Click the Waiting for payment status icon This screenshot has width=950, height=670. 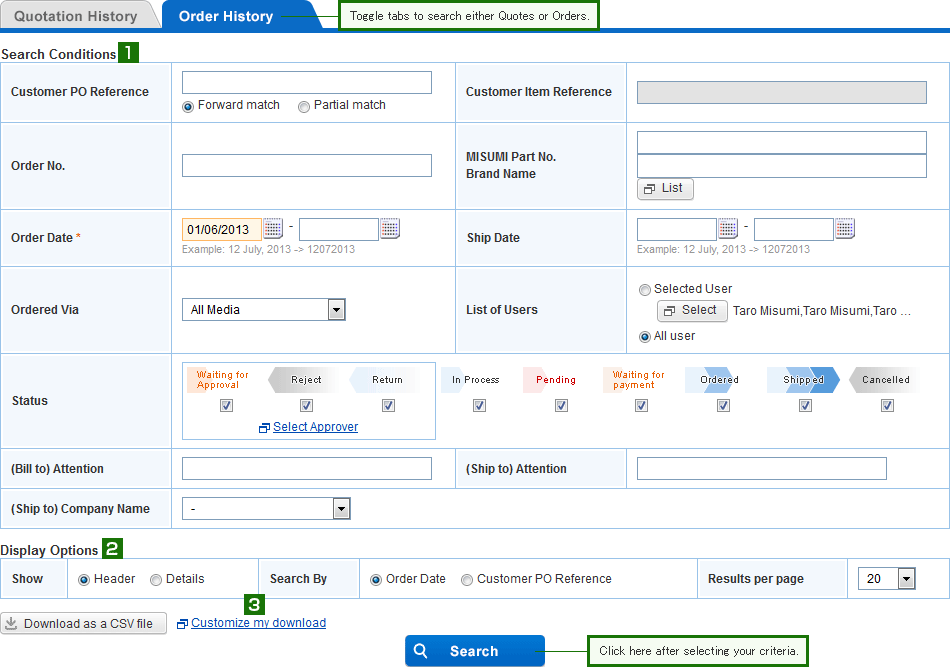(640, 380)
